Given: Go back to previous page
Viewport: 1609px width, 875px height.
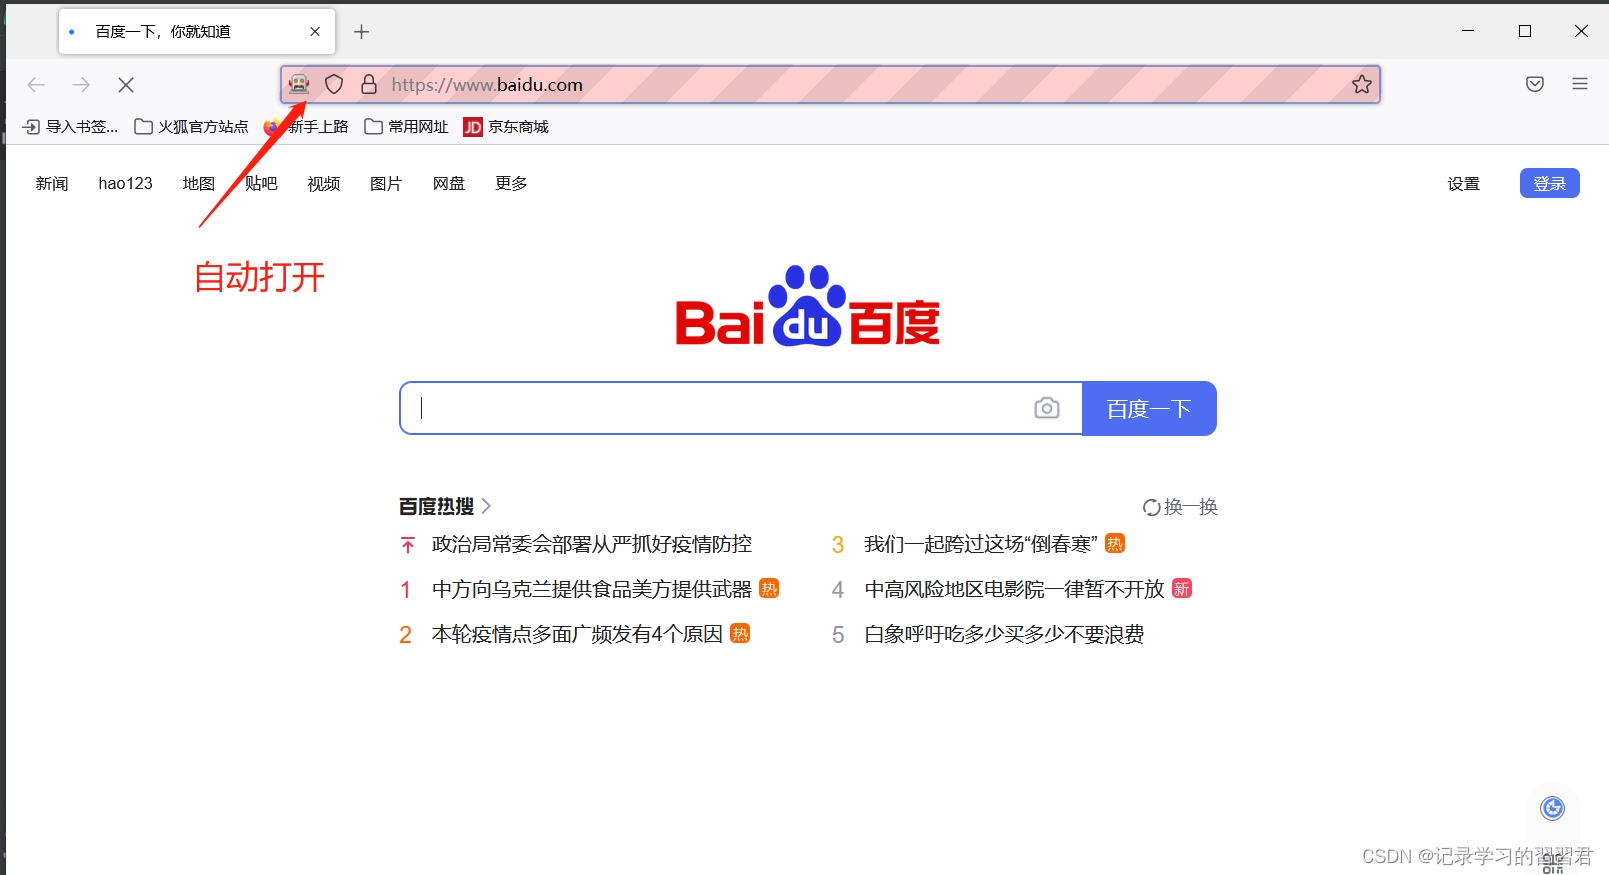Looking at the screenshot, I should tap(36, 85).
